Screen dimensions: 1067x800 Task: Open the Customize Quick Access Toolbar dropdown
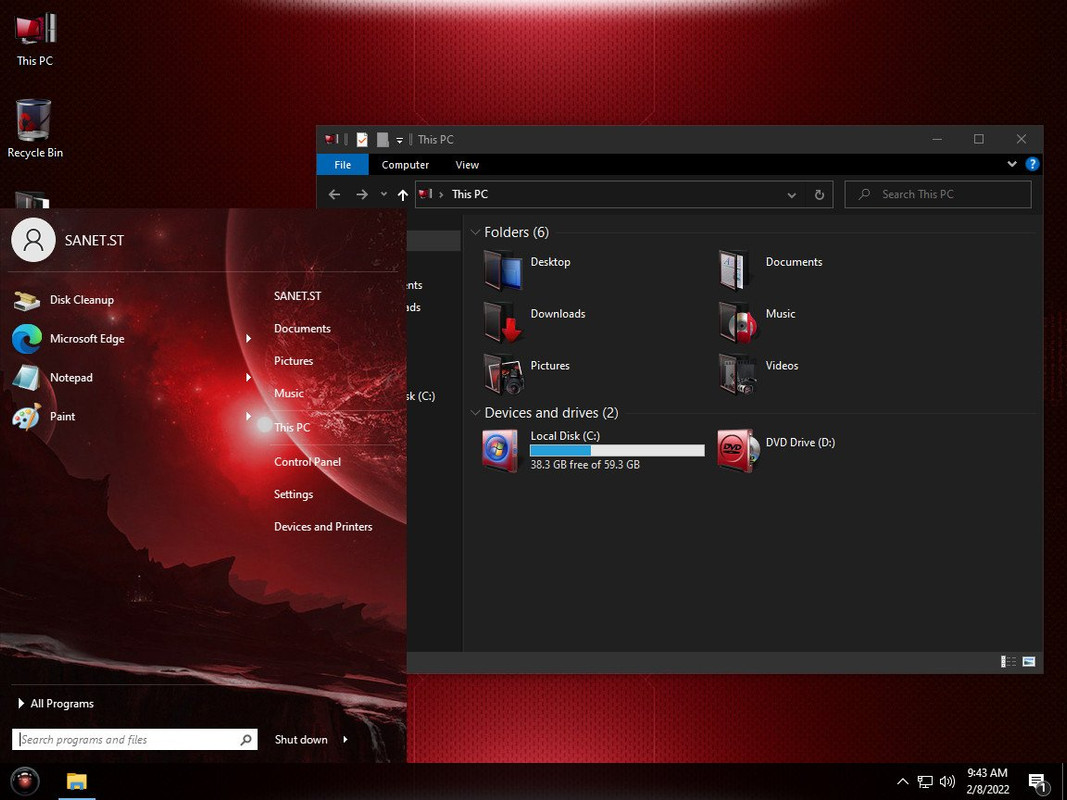tap(399, 140)
